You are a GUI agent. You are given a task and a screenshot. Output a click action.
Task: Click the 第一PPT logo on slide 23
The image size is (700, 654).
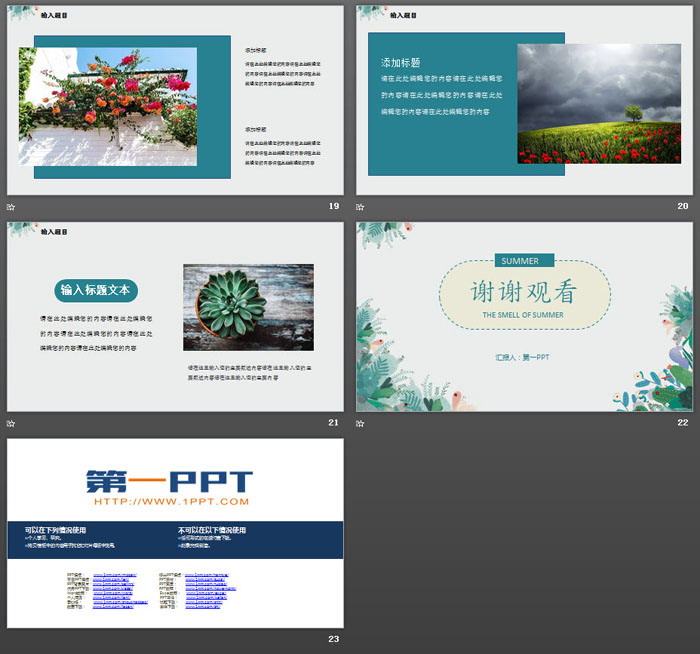[169, 481]
